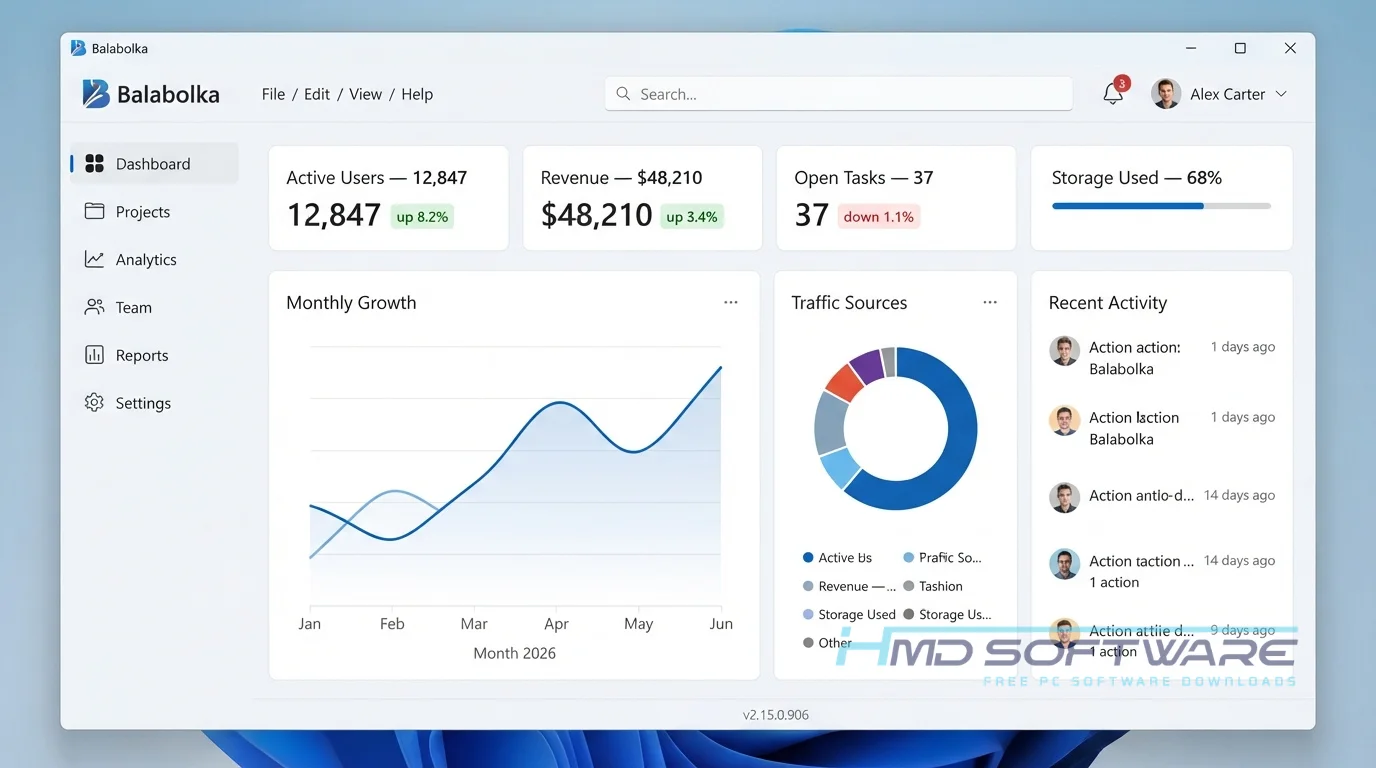The height and width of the screenshot is (768, 1376).
Task: Click the Projects folder icon
Action: tap(95, 211)
